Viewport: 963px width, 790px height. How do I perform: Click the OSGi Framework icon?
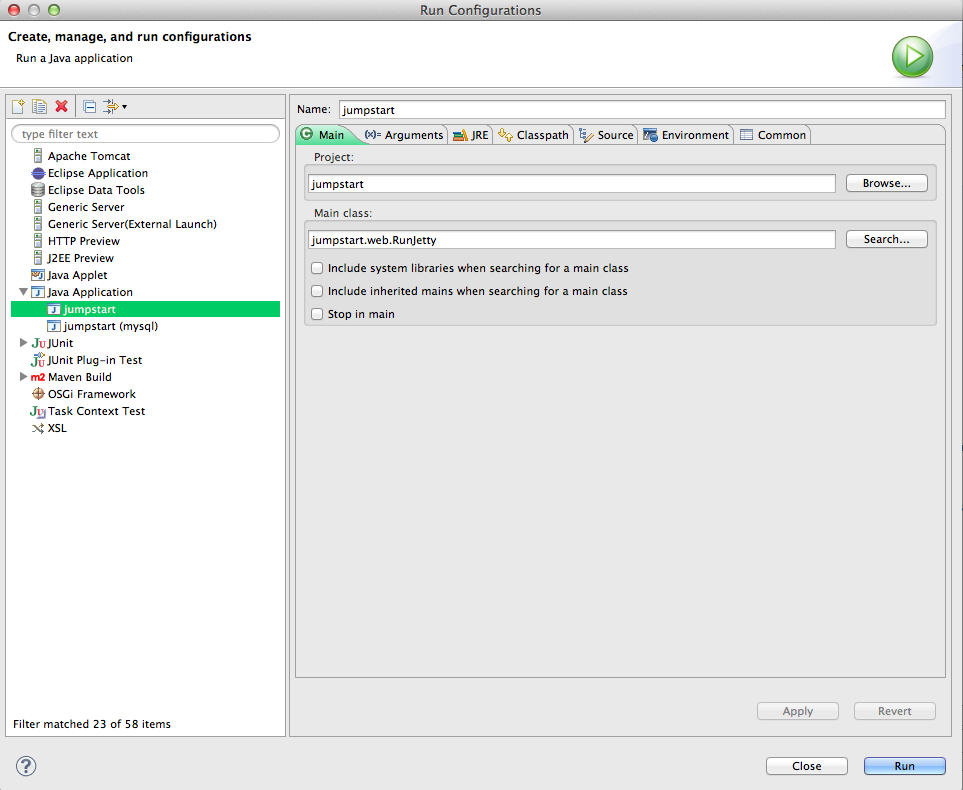tap(38, 394)
